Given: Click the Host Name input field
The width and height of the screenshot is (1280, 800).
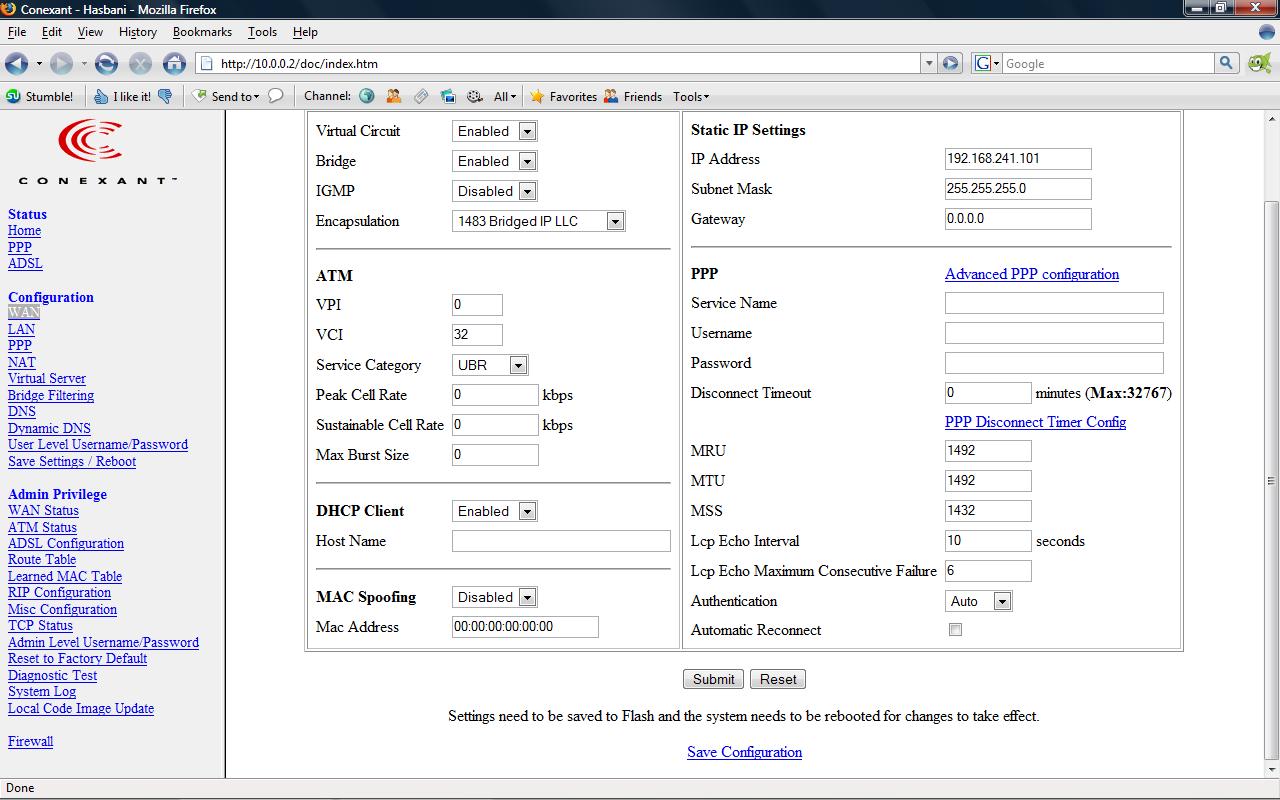Looking at the screenshot, I should point(561,541).
